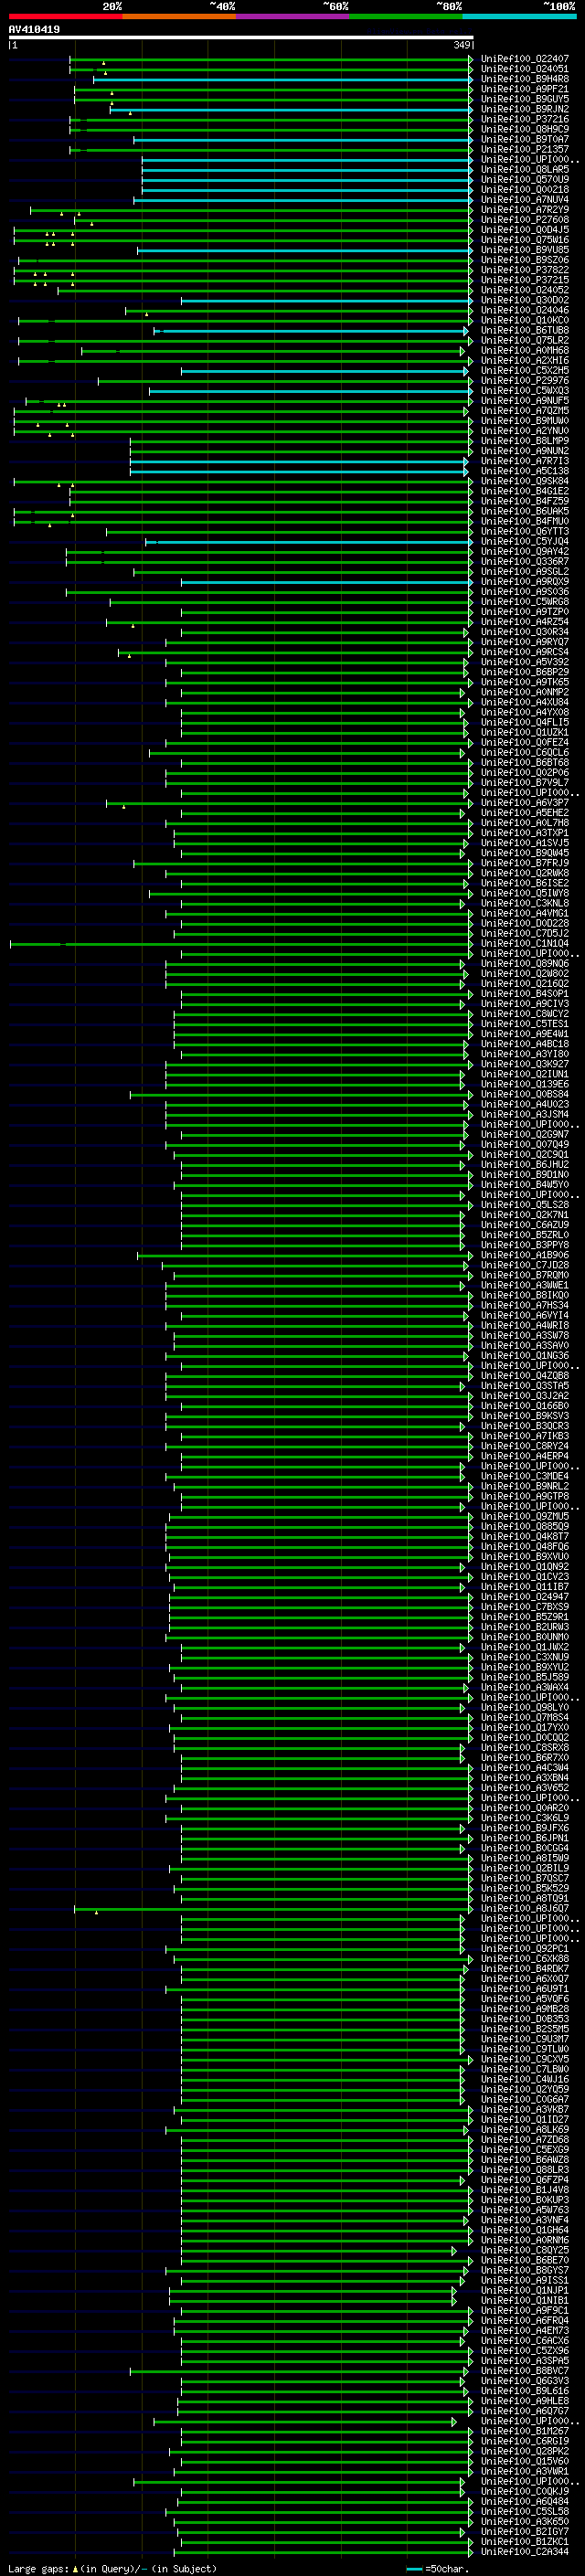Select hit label UniRef100_P29976
Image resolution: width=585 pixels, height=2576 pixels.
524,381
